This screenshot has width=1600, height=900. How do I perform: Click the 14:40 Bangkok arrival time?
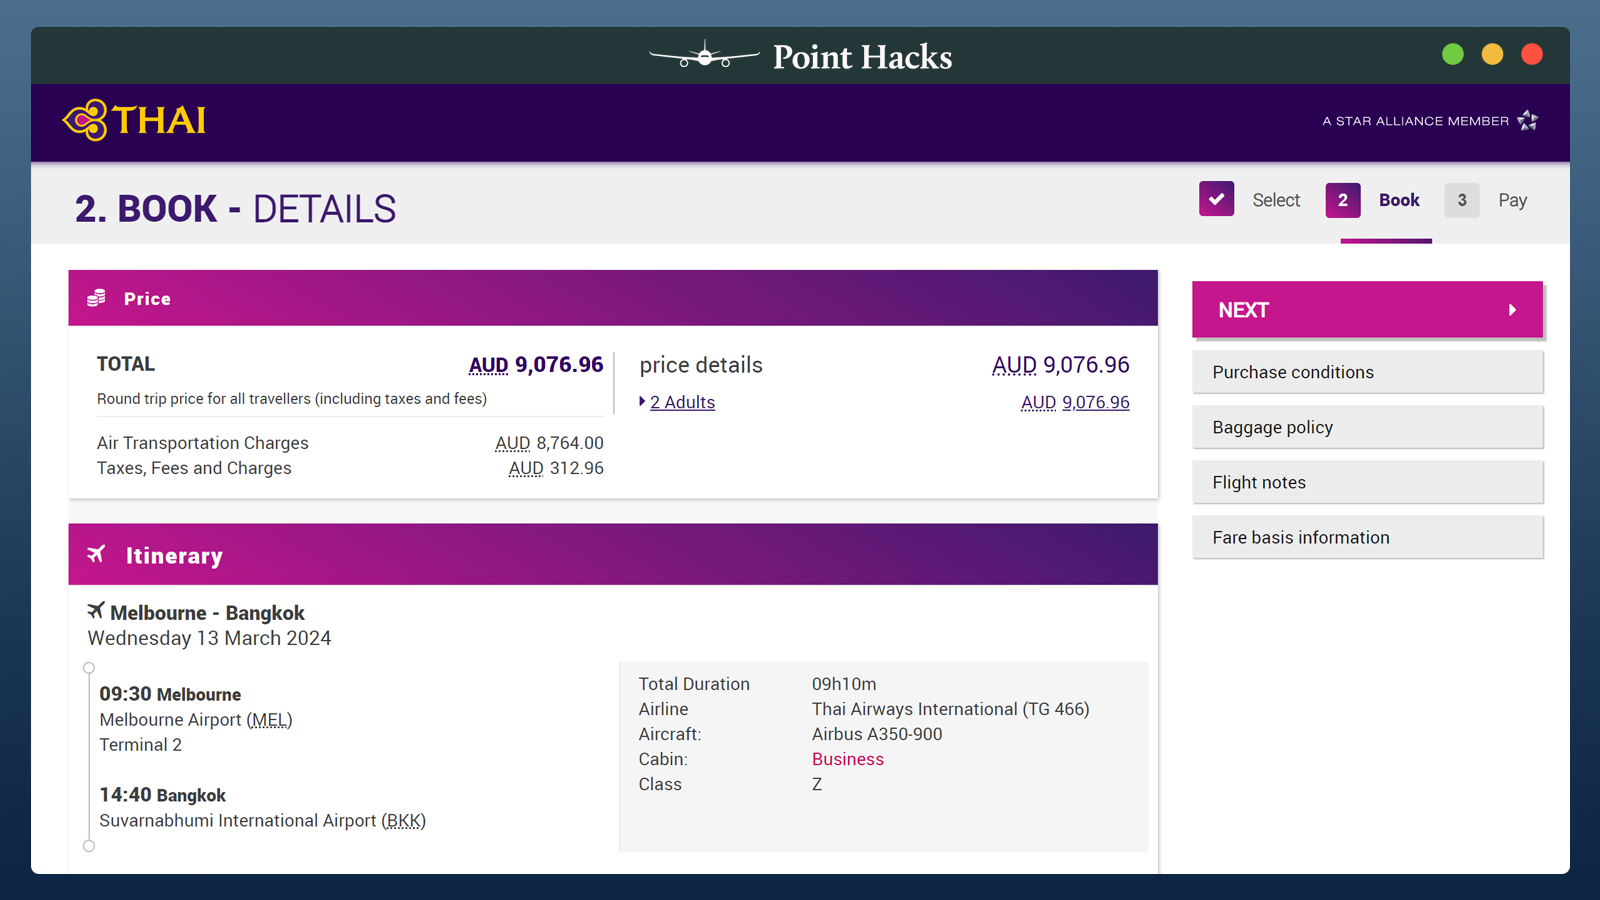(x=162, y=795)
